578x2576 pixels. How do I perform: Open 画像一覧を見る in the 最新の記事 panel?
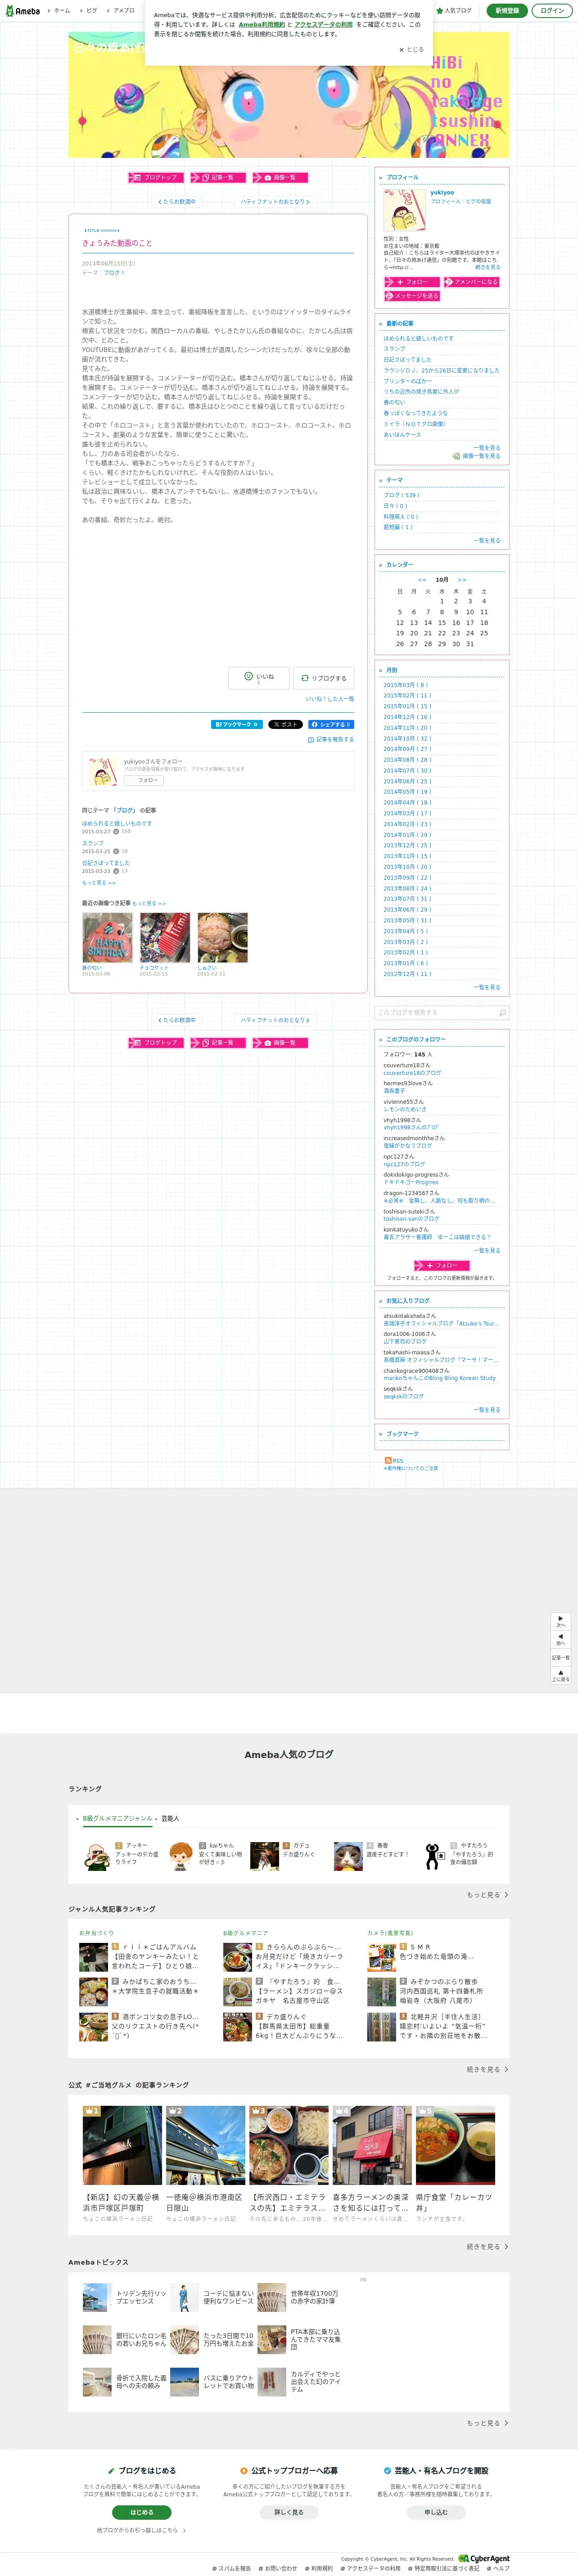click(477, 456)
